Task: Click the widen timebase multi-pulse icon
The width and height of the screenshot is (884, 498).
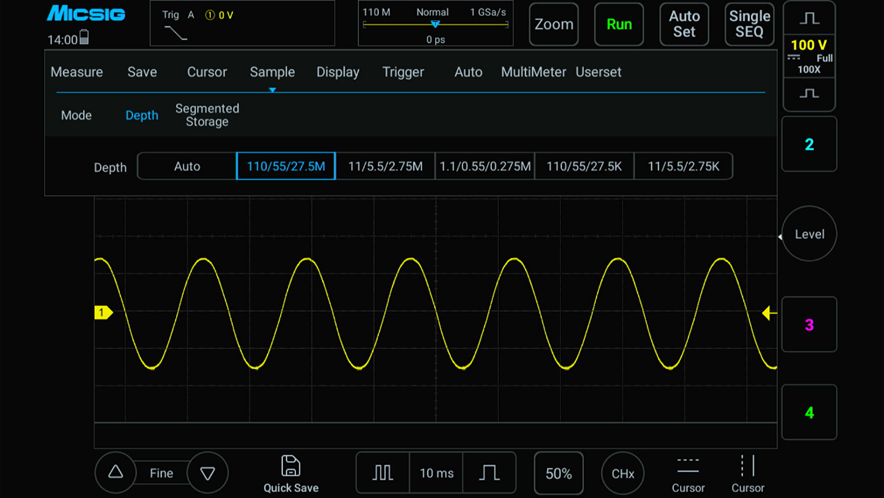Action: 383,473
